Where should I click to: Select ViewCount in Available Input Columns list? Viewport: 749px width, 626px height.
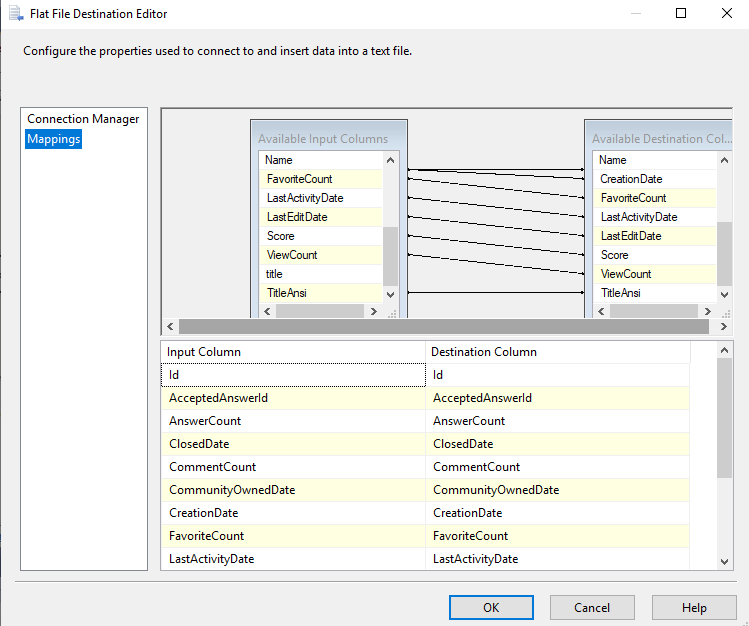tap(292, 255)
